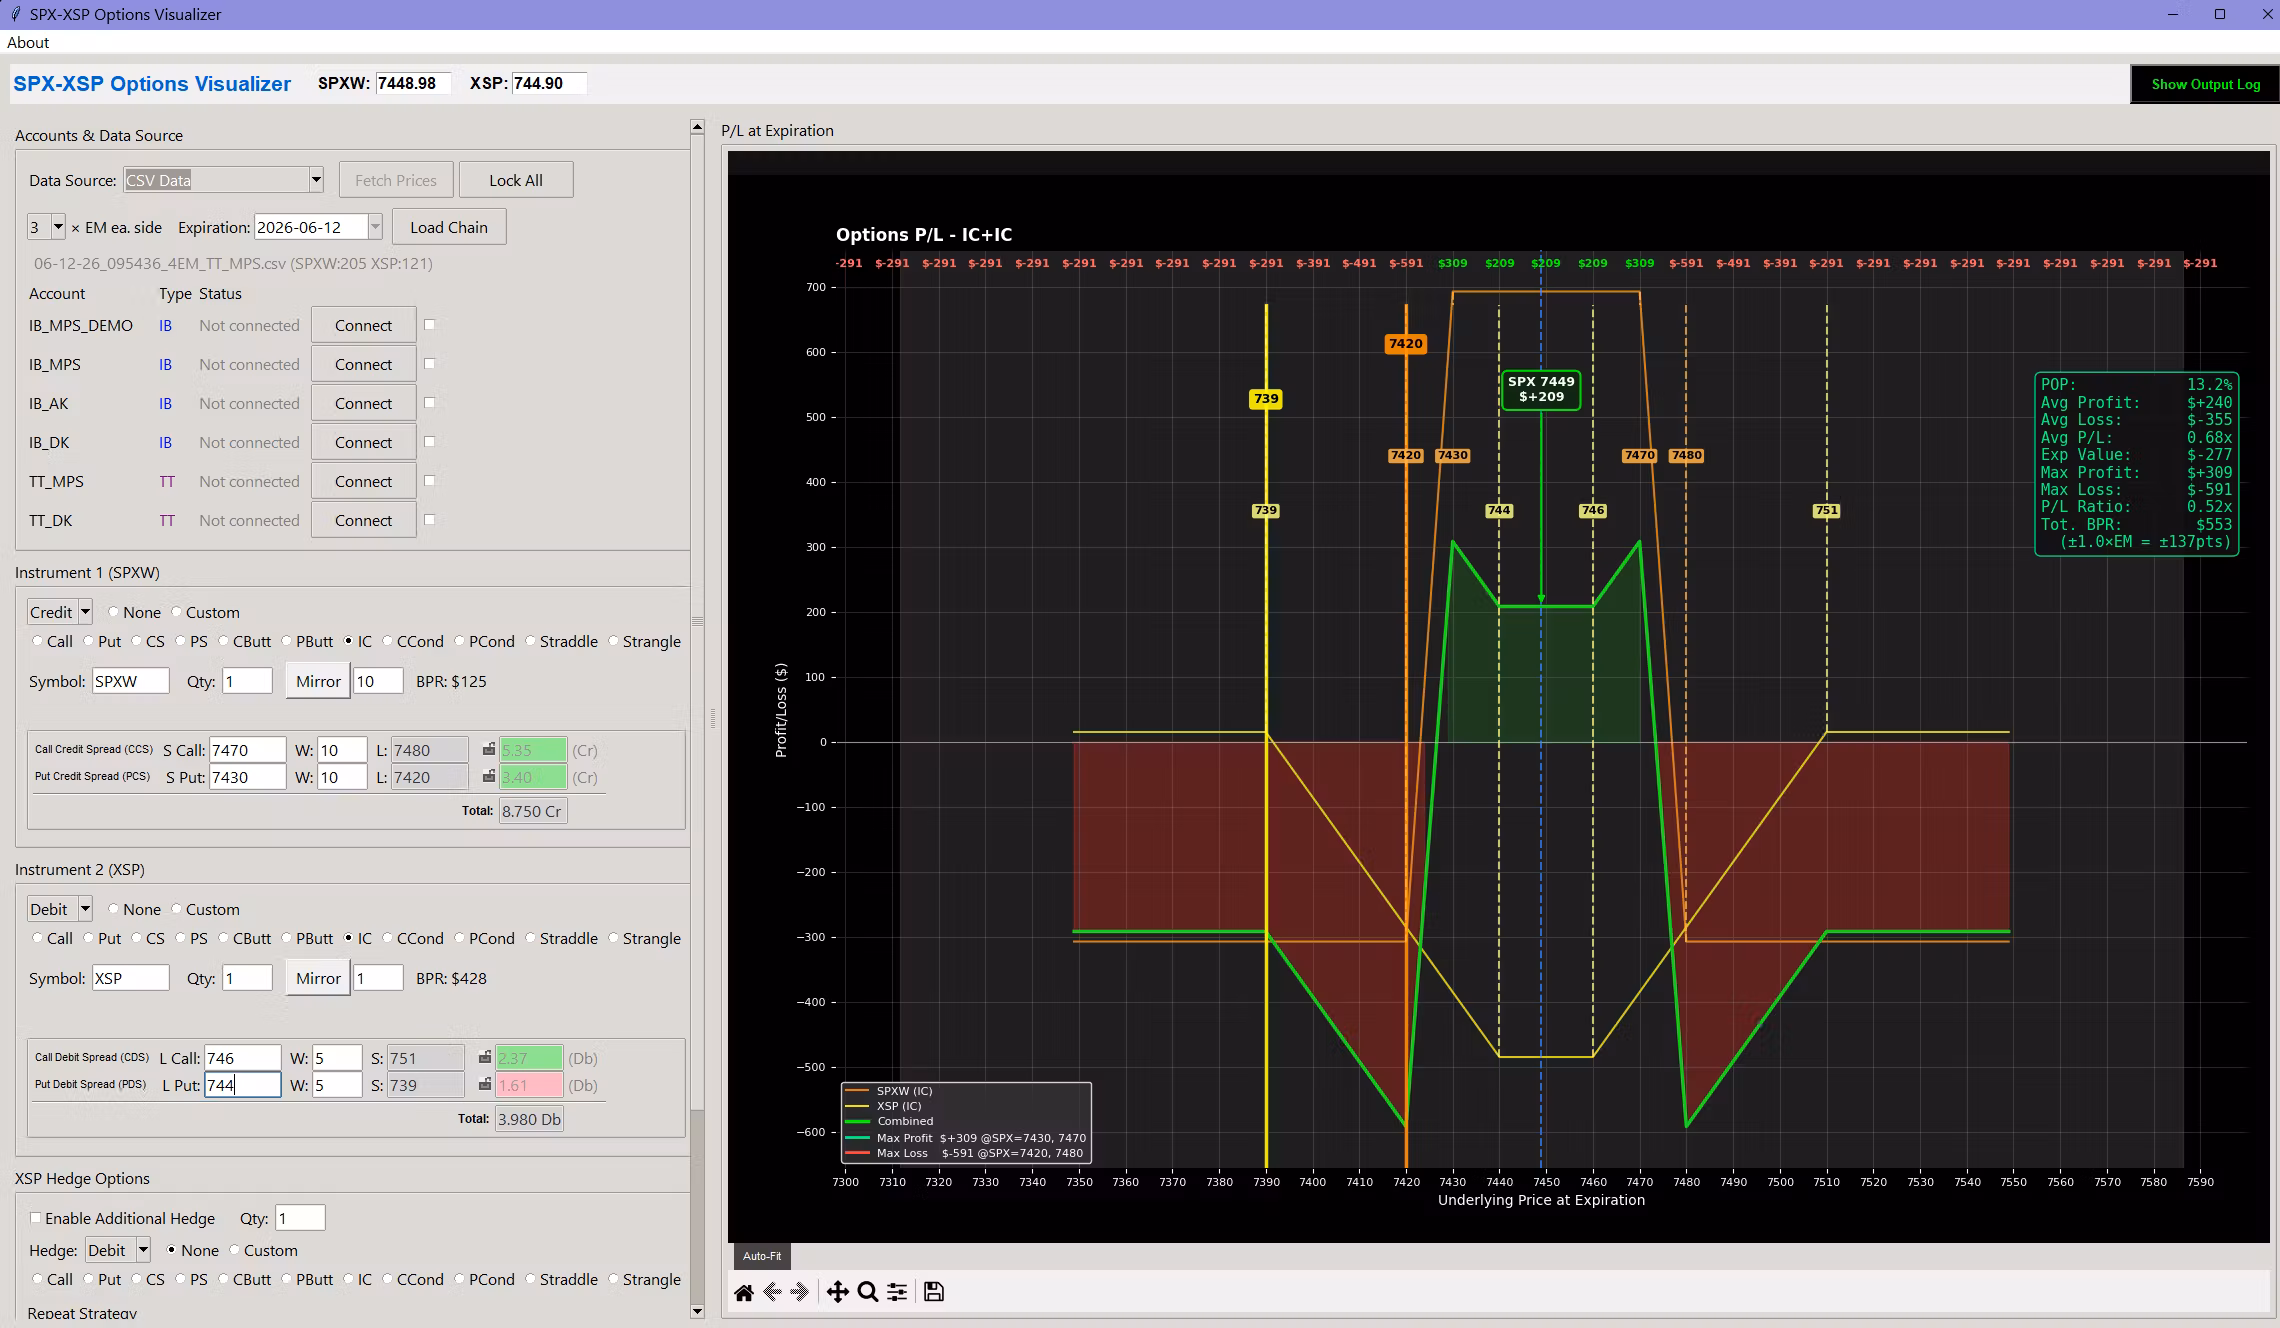This screenshot has width=2280, height=1328.
Task: Select the CButt radio in Instrument 1 (SPXW)
Action: click(224, 641)
